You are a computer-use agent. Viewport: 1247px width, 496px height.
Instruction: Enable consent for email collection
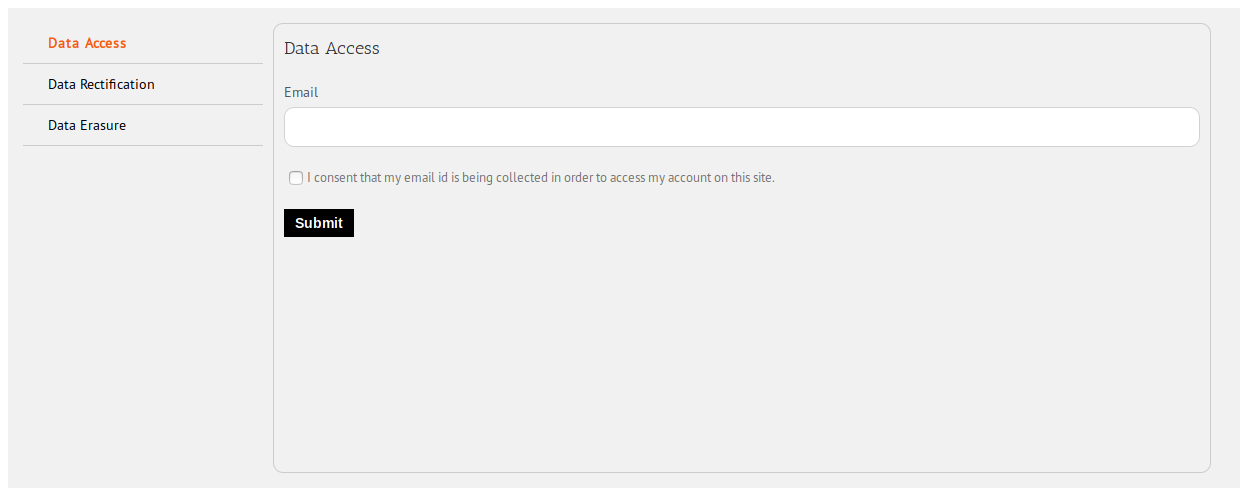tap(296, 178)
